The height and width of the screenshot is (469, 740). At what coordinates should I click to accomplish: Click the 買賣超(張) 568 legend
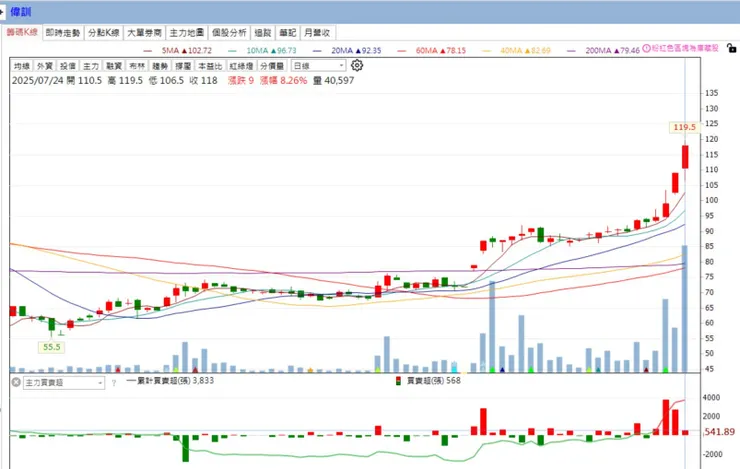[x=434, y=380]
